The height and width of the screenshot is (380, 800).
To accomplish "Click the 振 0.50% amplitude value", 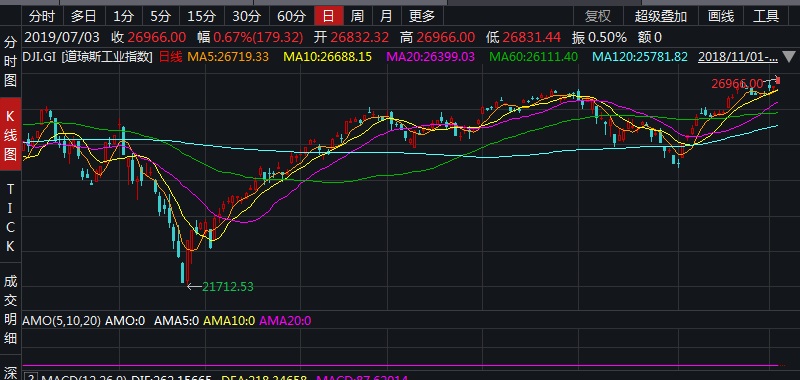I will tap(599, 37).
